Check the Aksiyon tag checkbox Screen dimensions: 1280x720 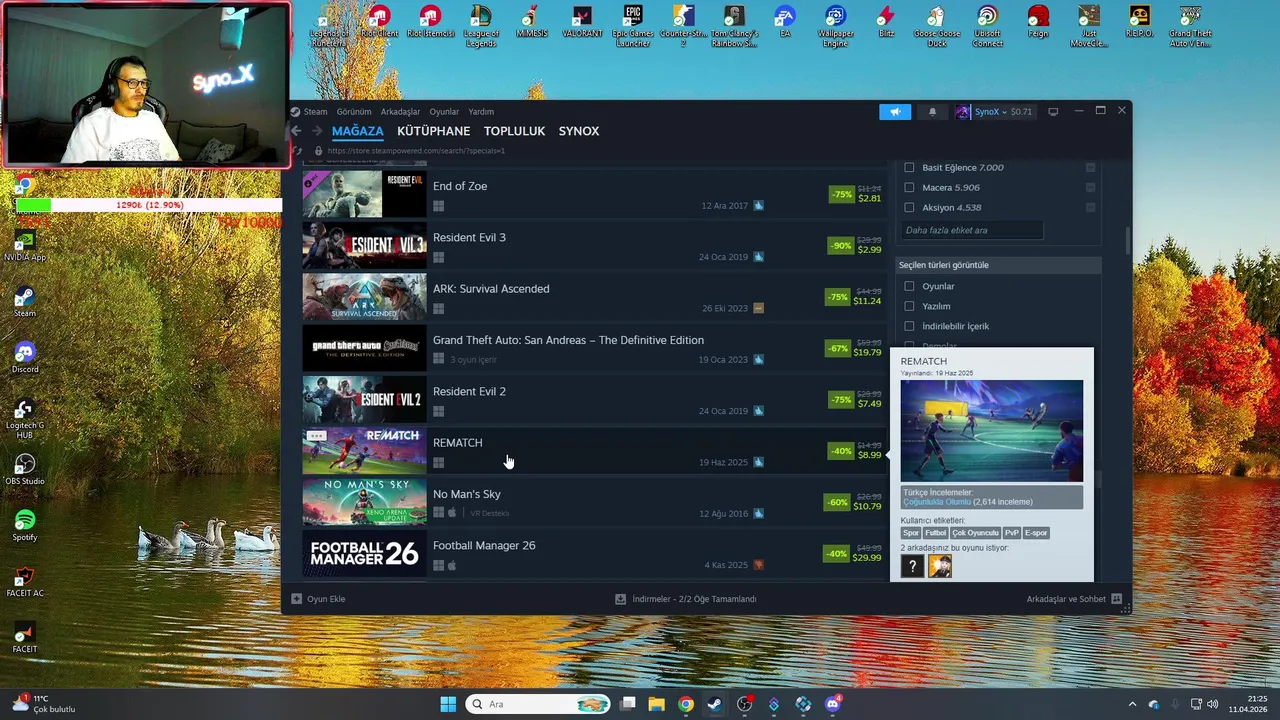[909, 208]
